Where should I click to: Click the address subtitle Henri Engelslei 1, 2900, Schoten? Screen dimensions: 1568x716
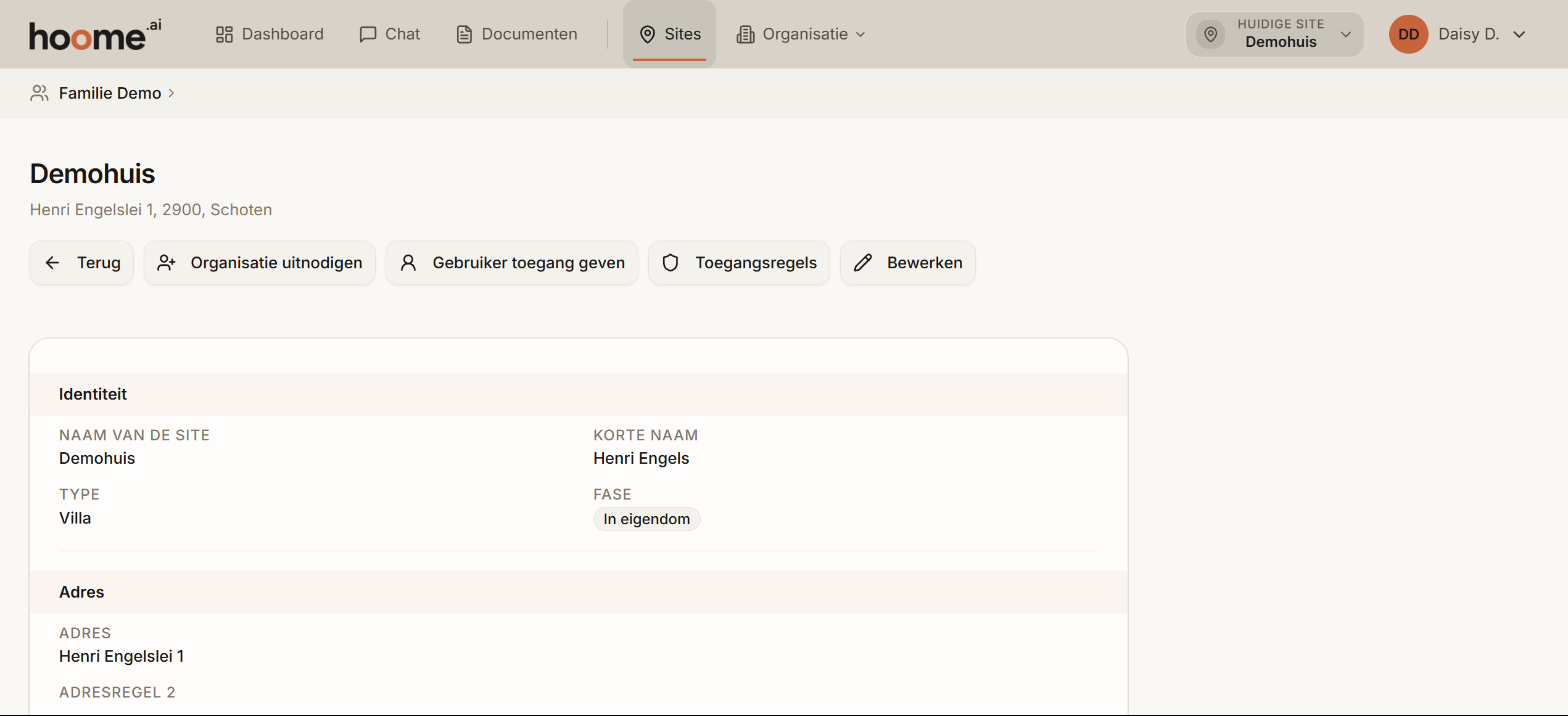click(x=151, y=210)
